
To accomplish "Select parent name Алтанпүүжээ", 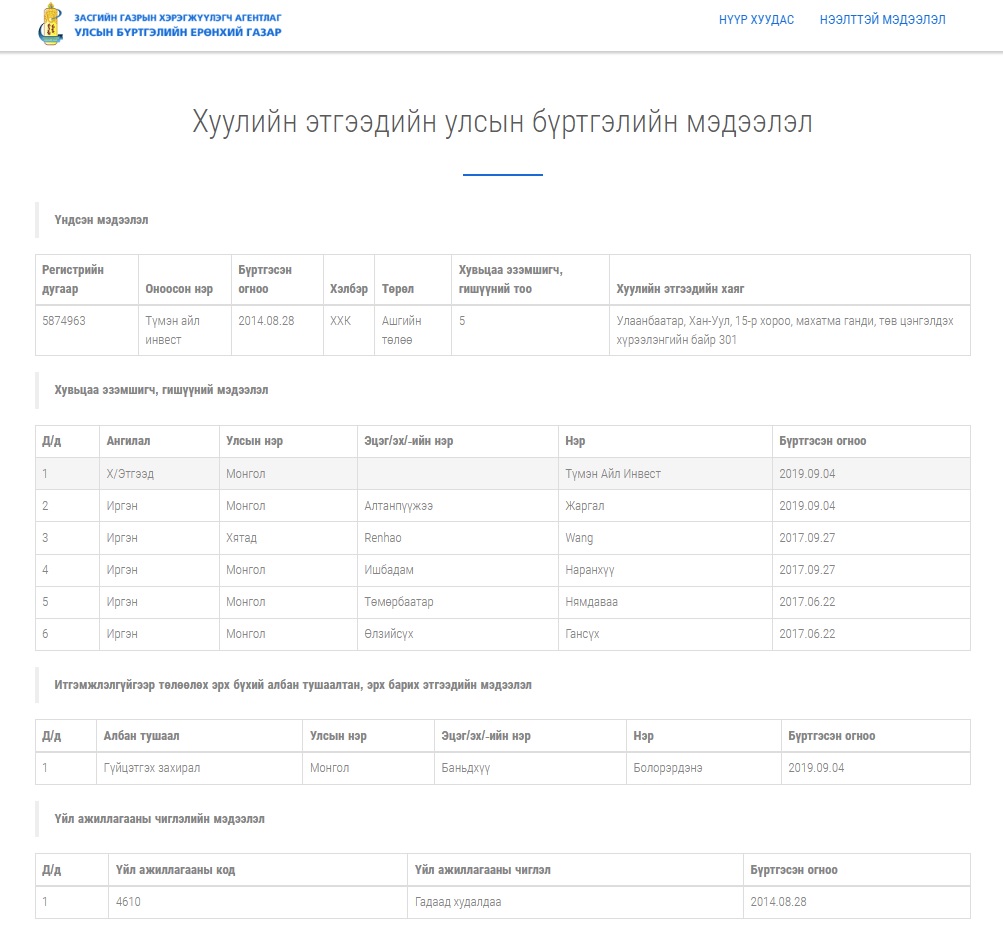I will coord(399,505).
